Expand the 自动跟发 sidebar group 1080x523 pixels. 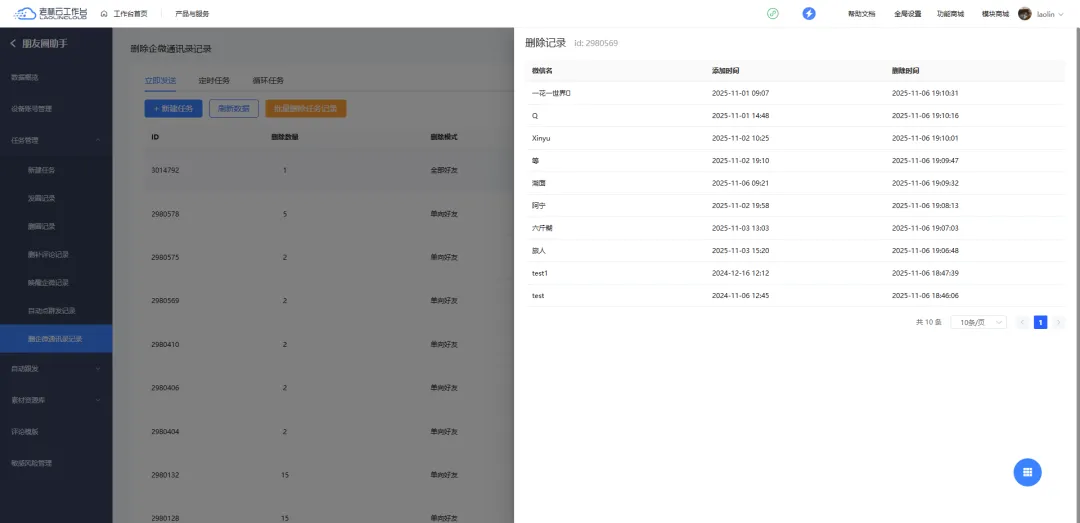56,369
